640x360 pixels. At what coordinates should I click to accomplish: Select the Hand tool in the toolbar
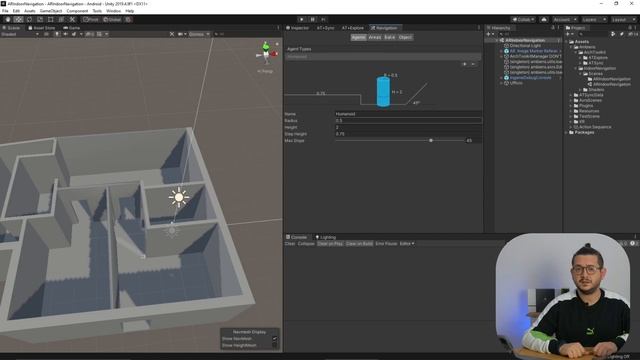pos(8,19)
